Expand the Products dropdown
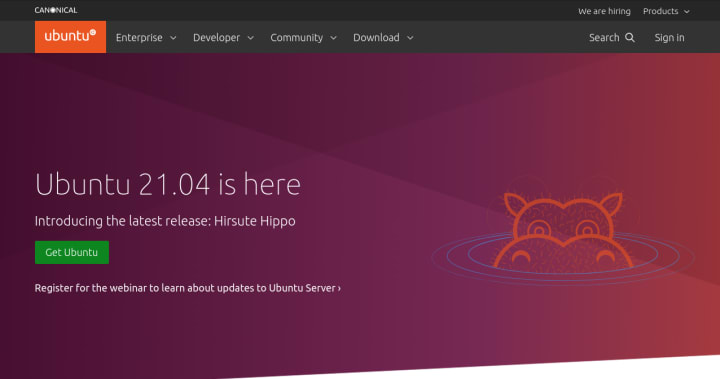The image size is (720, 379). 666,11
